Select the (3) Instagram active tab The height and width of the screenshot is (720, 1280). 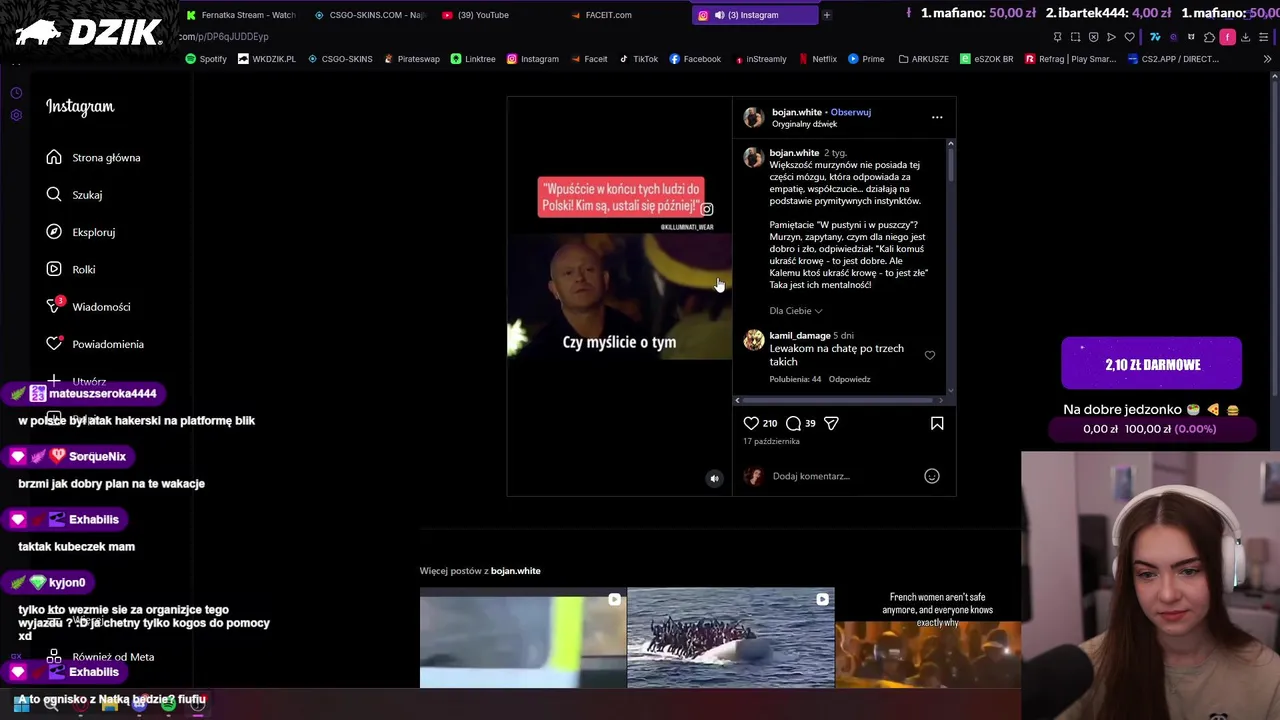753,15
